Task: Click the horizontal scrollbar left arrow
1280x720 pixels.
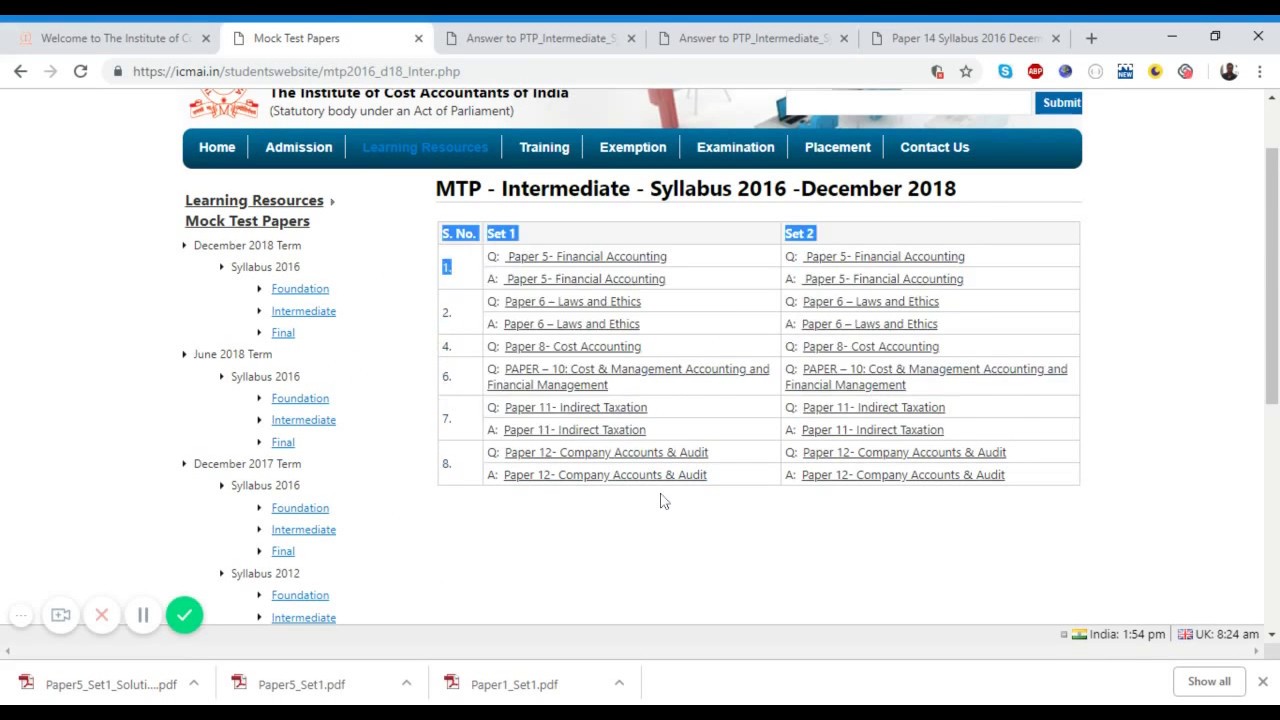Action: [x=7, y=651]
